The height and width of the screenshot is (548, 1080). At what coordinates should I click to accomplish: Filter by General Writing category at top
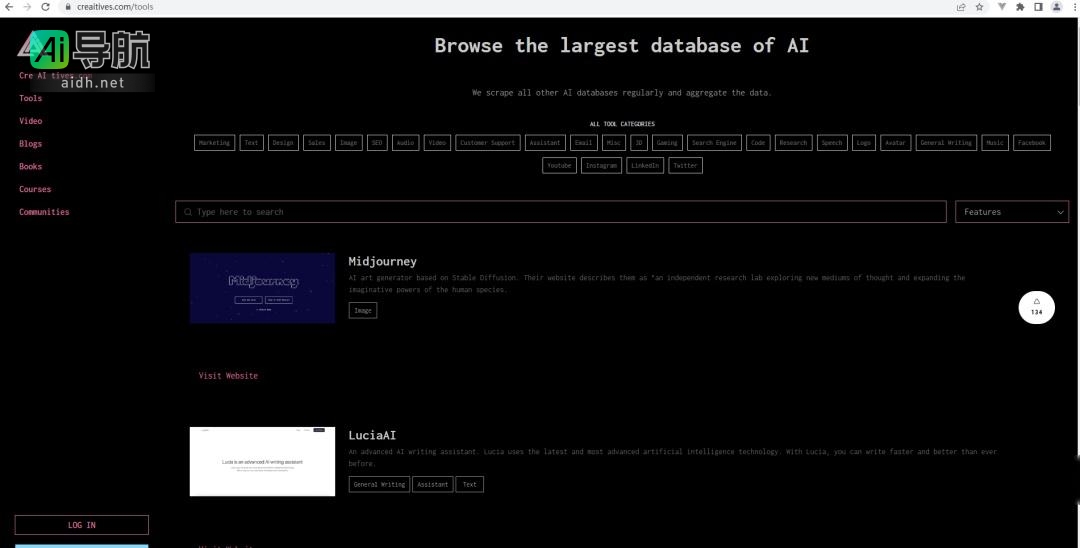tap(946, 143)
